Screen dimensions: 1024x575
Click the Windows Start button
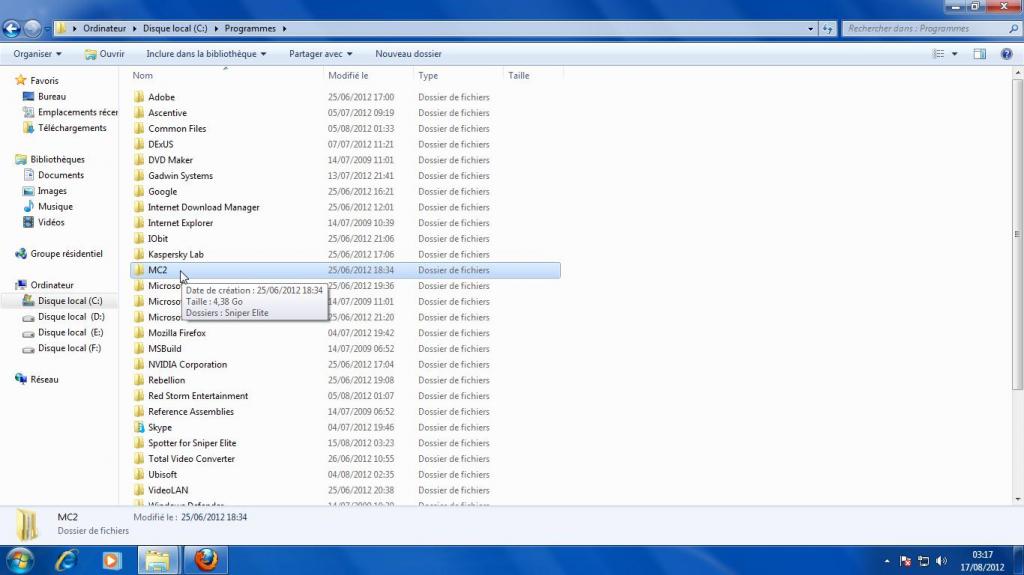[x=20, y=561]
